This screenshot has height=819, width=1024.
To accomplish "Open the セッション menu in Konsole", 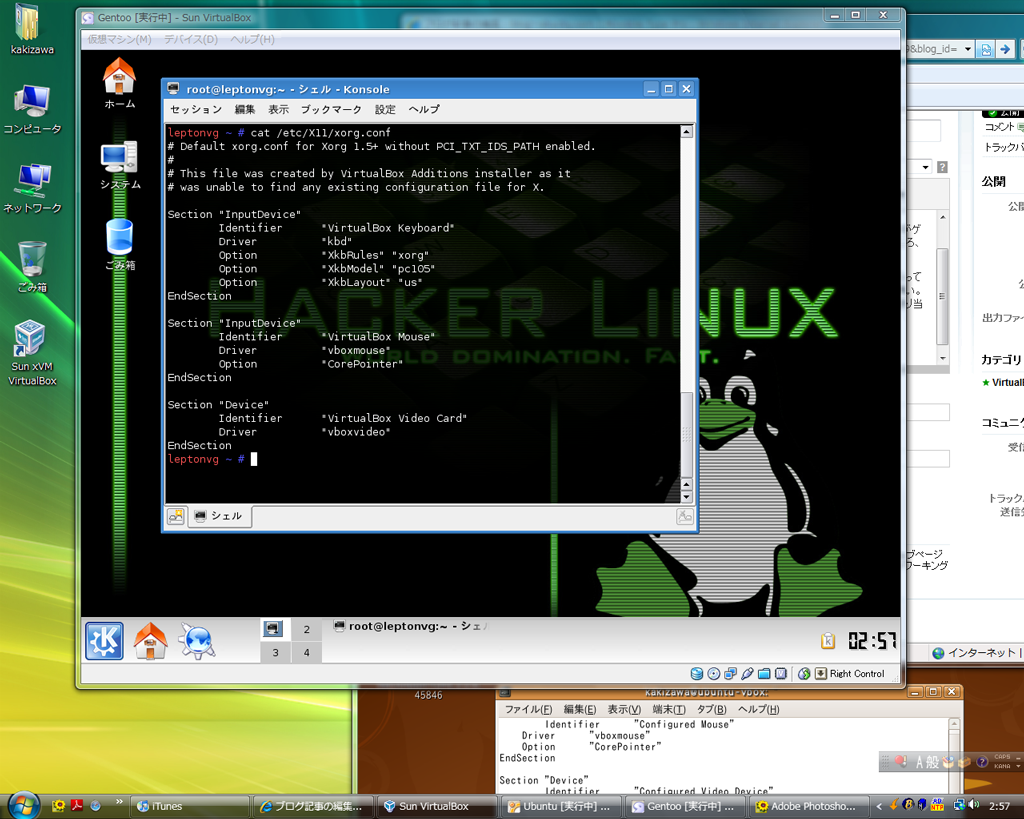I will 196,109.
